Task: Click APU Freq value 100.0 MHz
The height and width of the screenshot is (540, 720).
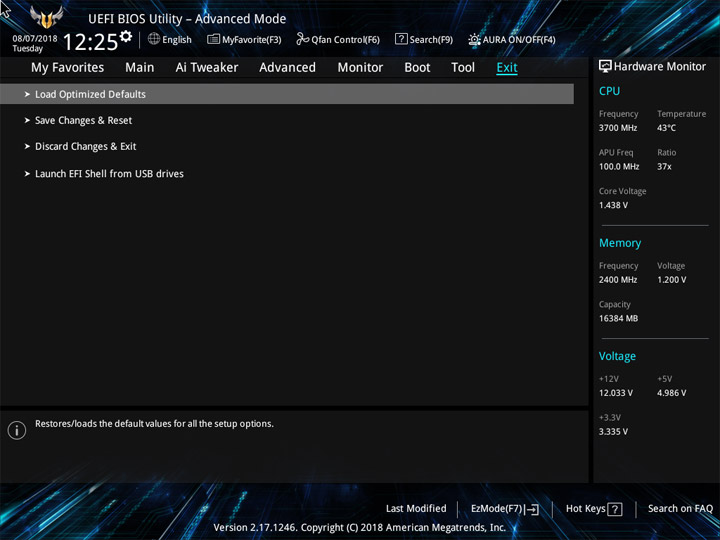Action: (x=619, y=167)
